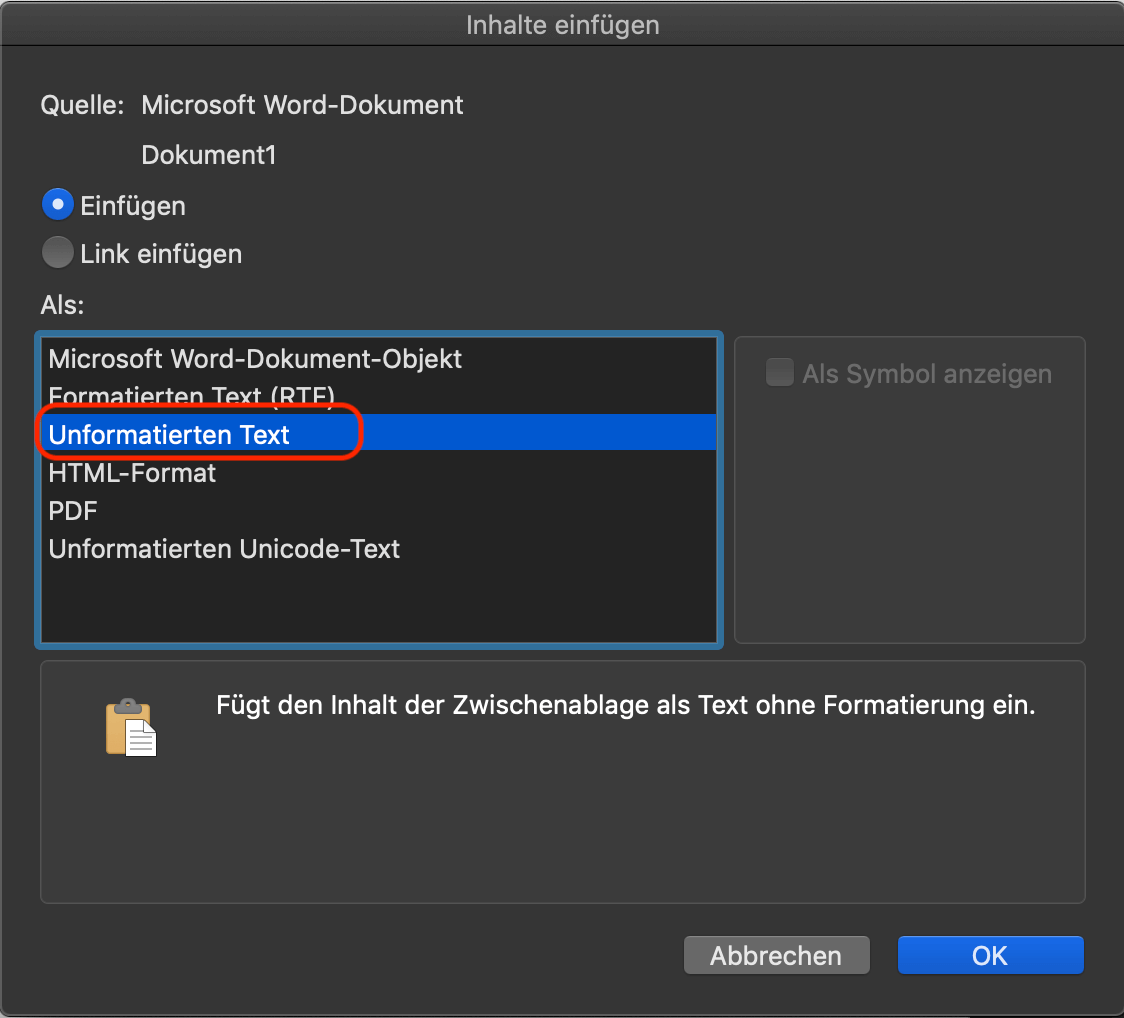Choose Unformatierten Unicode-Text entry
1124x1018 pixels.
pyautogui.click(x=378, y=548)
